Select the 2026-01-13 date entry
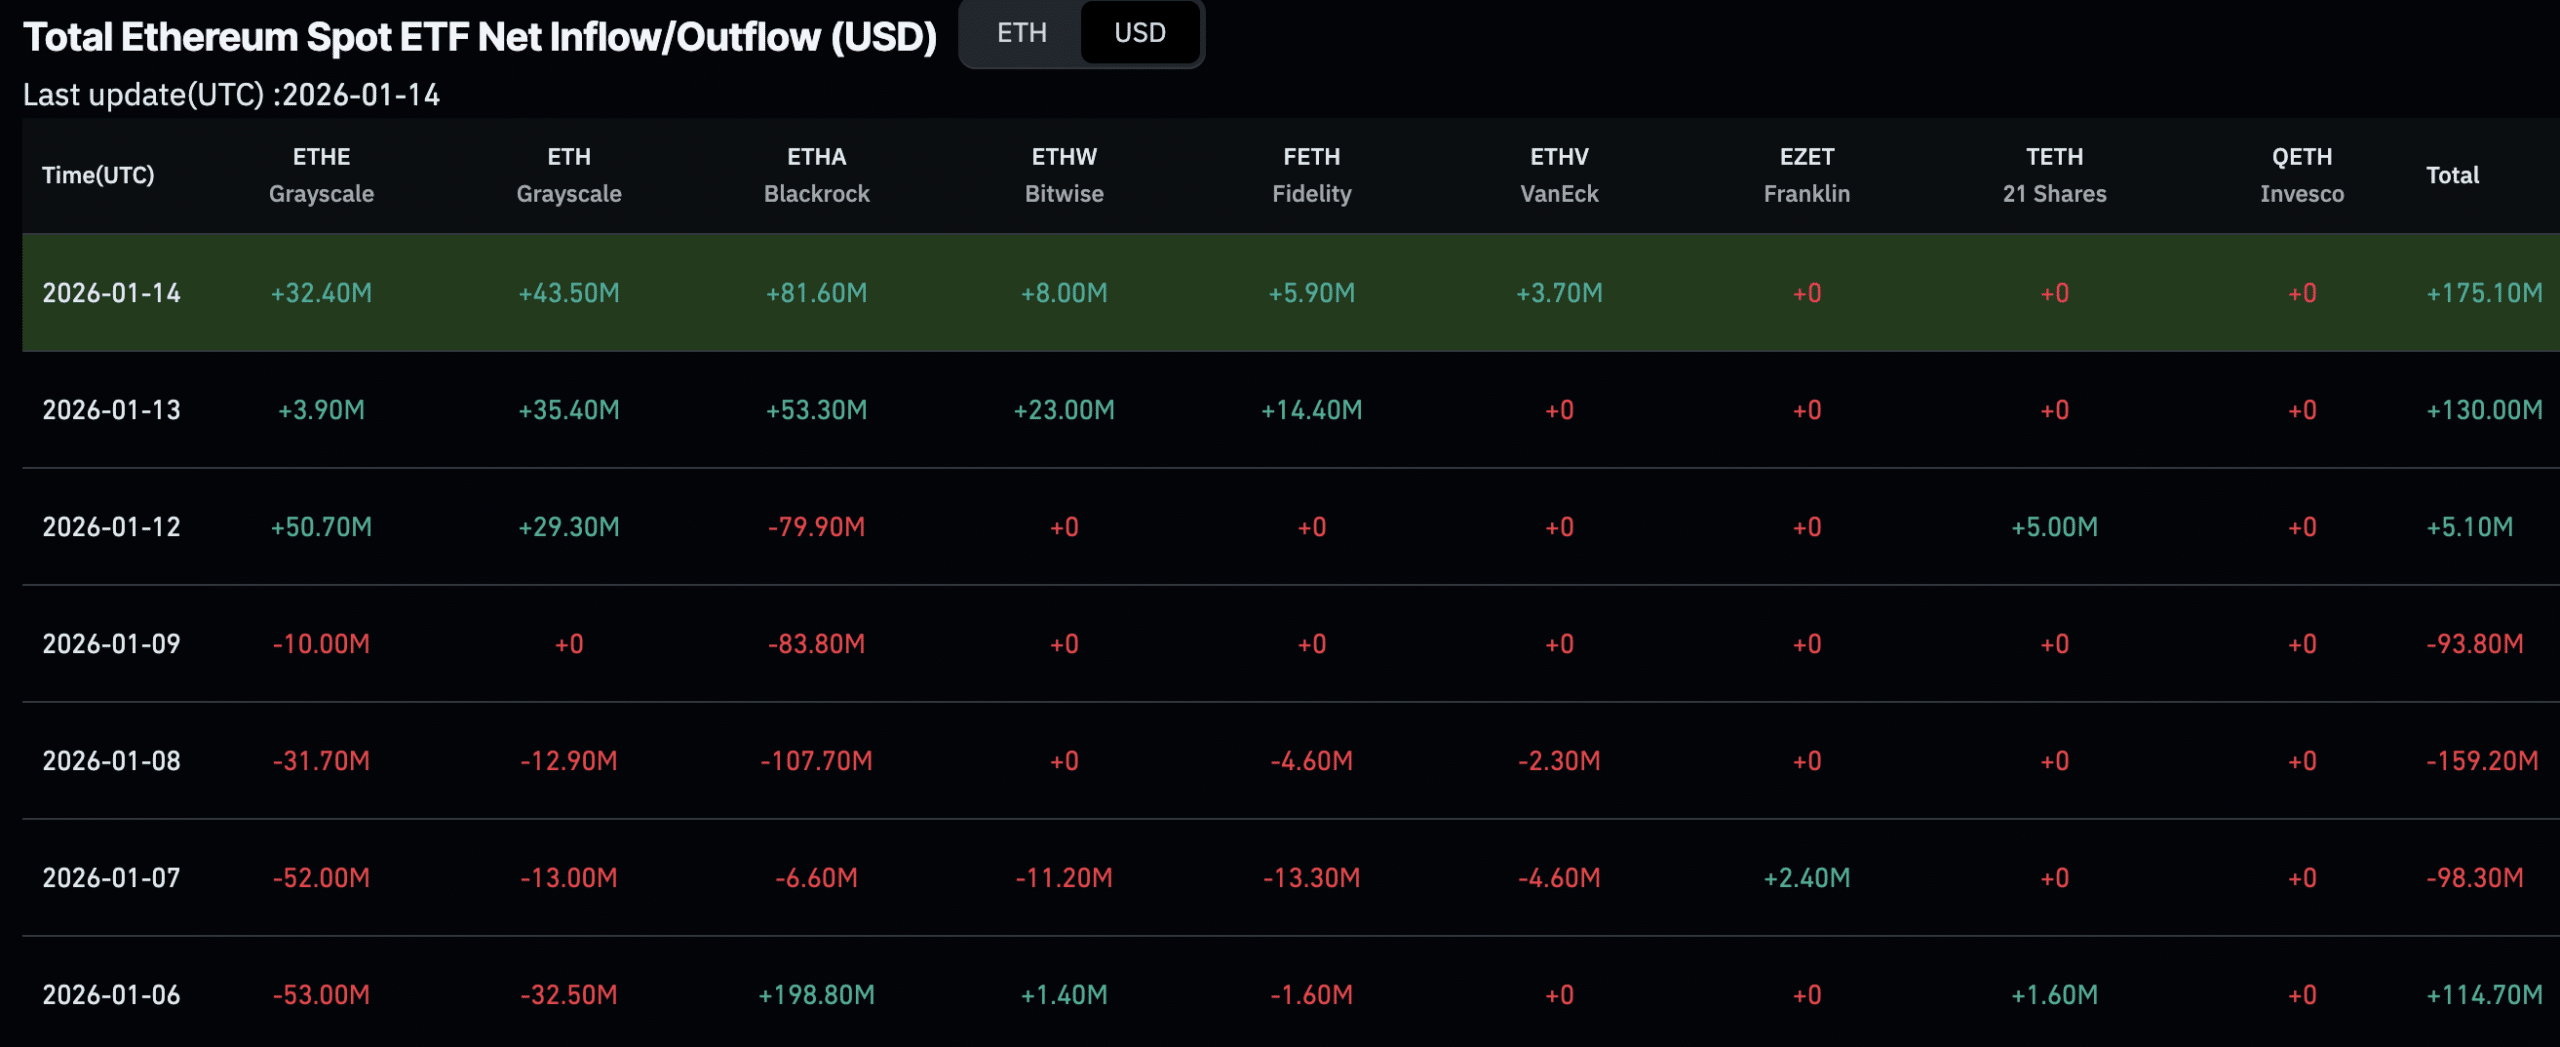Viewport: 2560px width, 1047px height. (x=112, y=409)
